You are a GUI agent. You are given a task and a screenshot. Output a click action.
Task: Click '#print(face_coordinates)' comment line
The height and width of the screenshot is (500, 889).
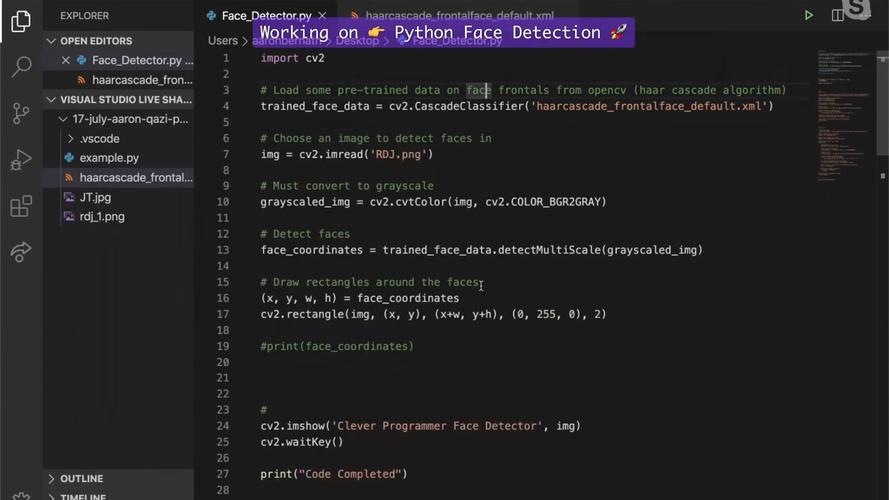(337, 346)
